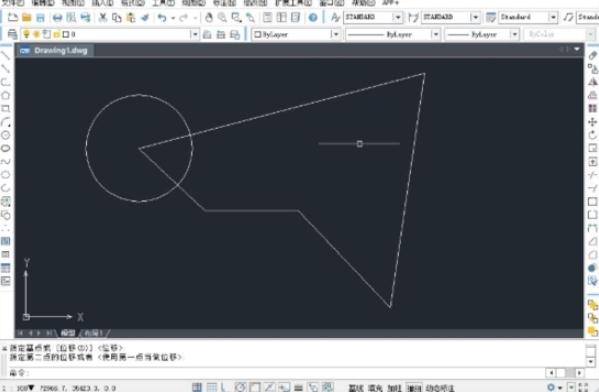
Task: Open the ByLayer lineweight dropdown
Action: point(515,34)
